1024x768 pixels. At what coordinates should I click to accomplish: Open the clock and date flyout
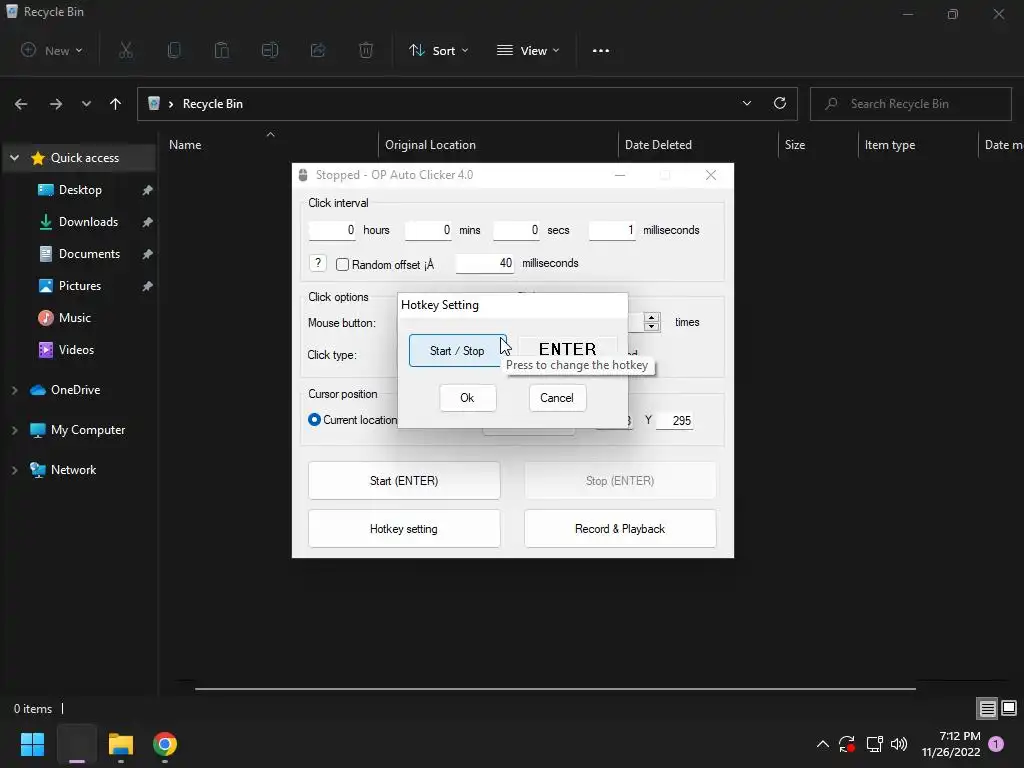pos(951,744)
